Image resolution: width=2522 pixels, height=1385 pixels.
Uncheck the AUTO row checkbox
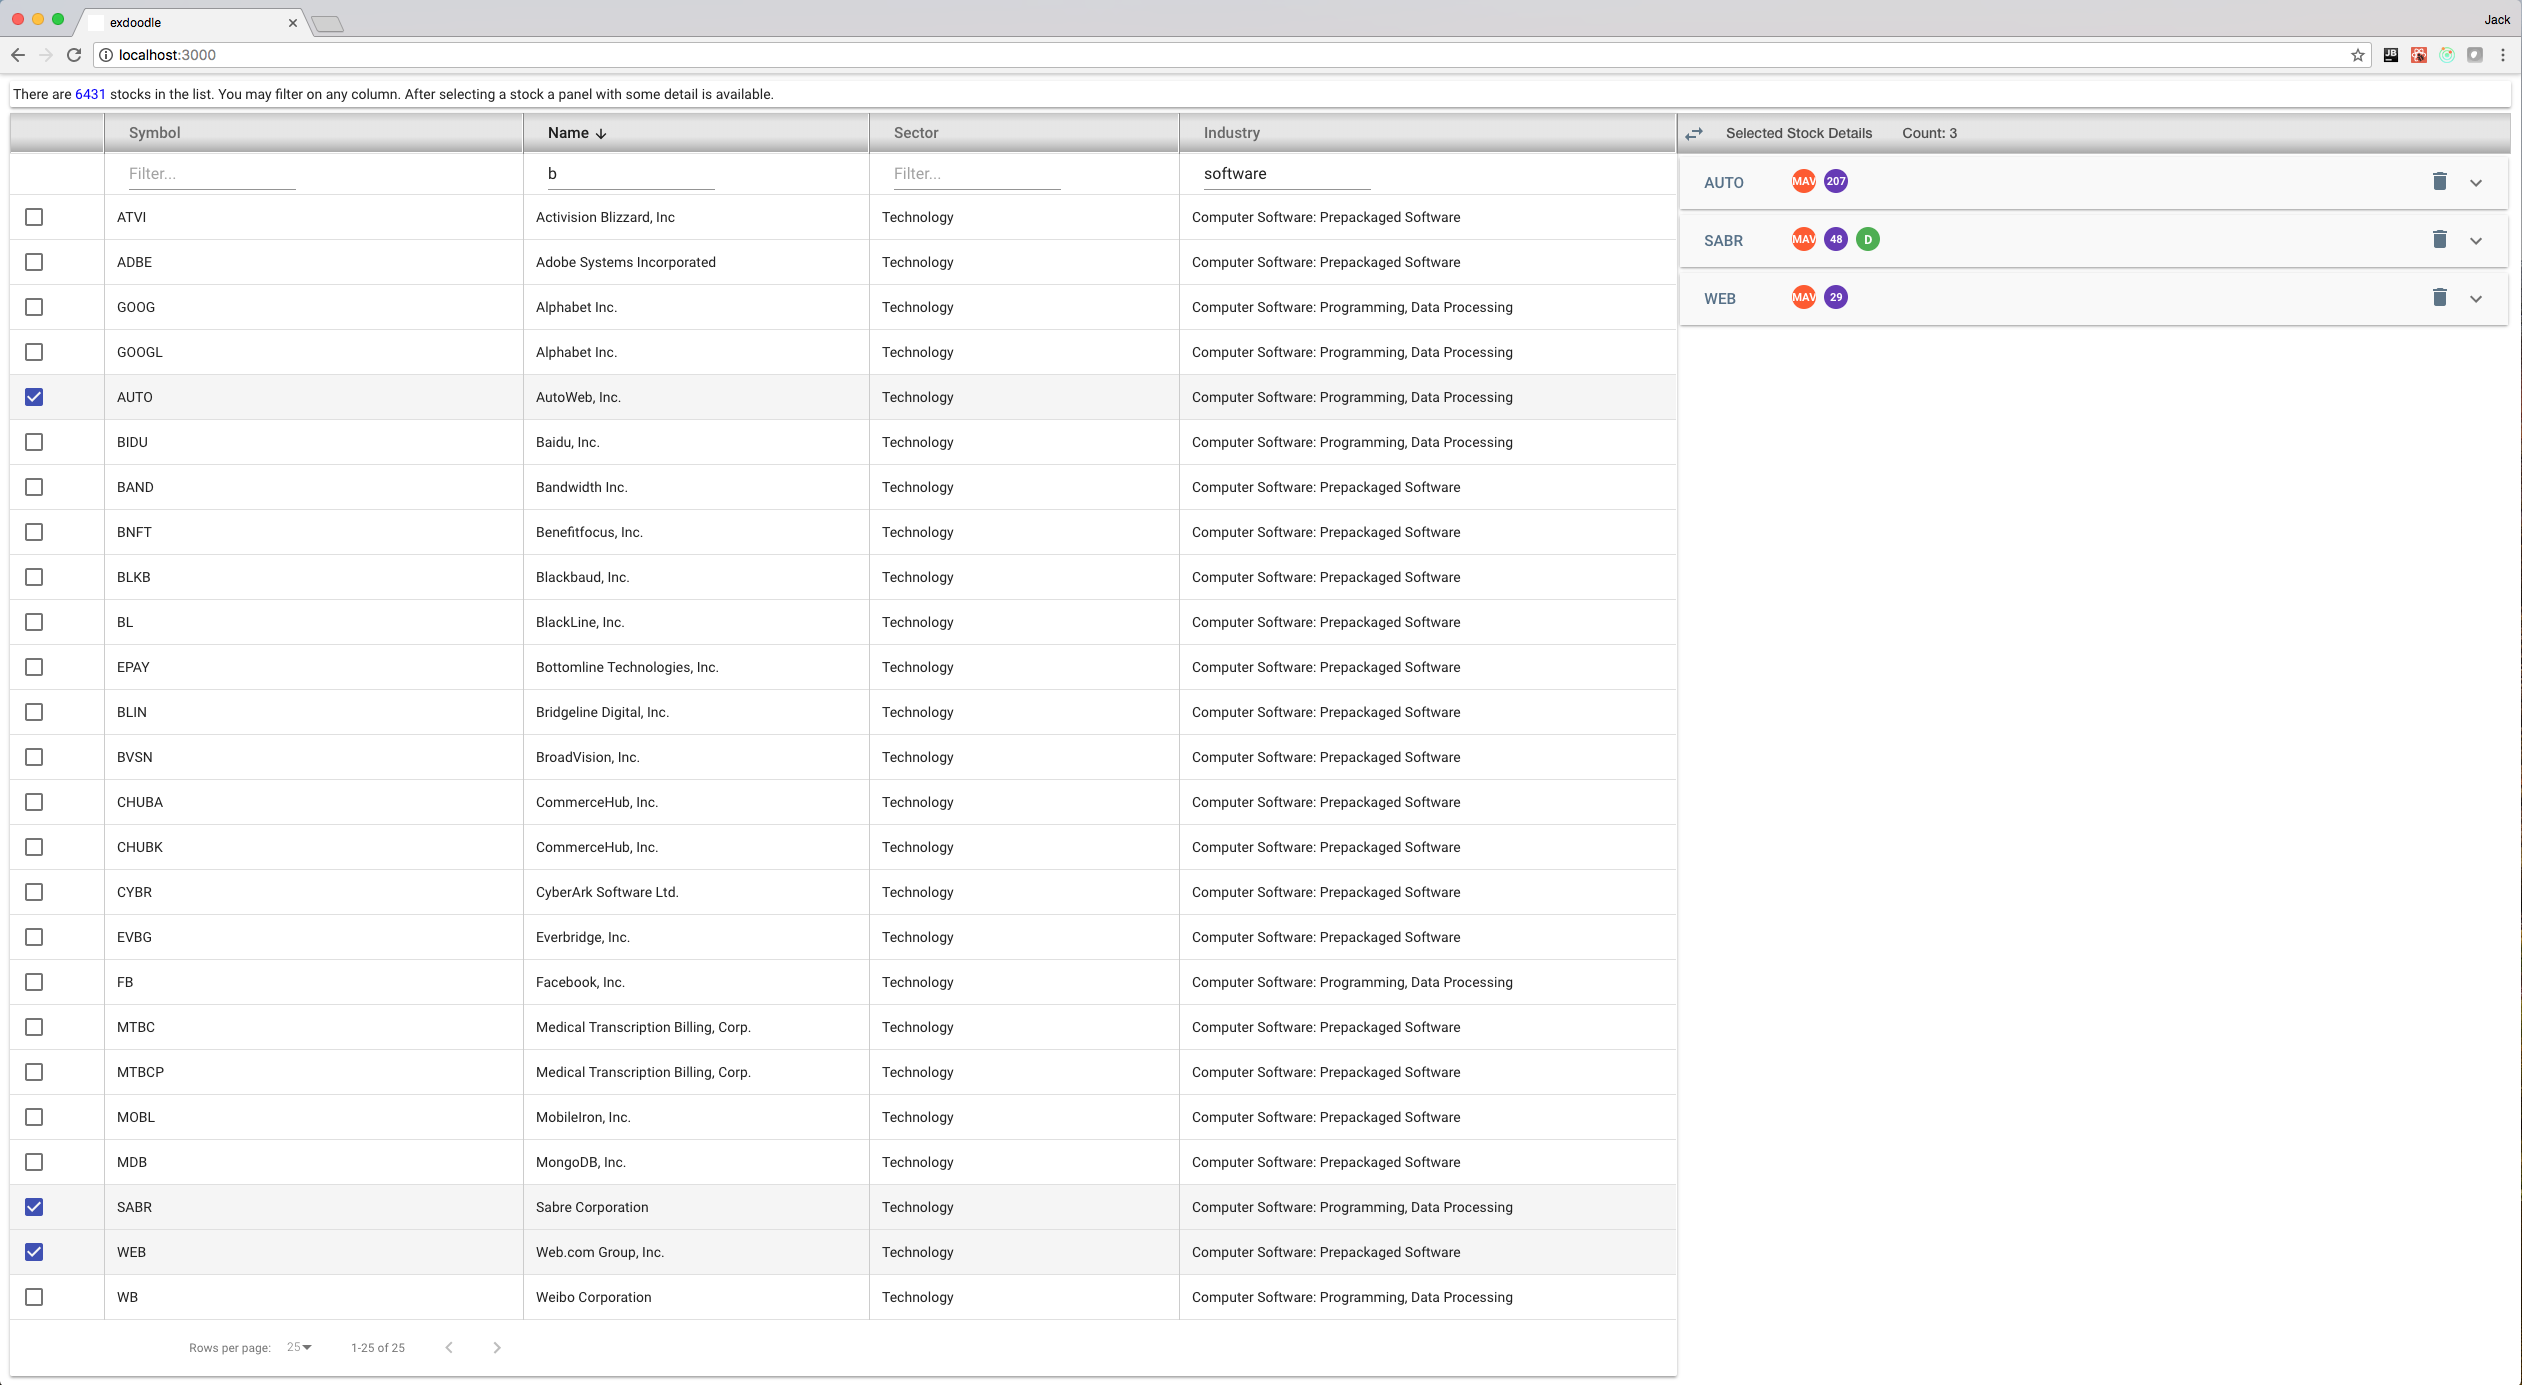[x=34, y=397]
